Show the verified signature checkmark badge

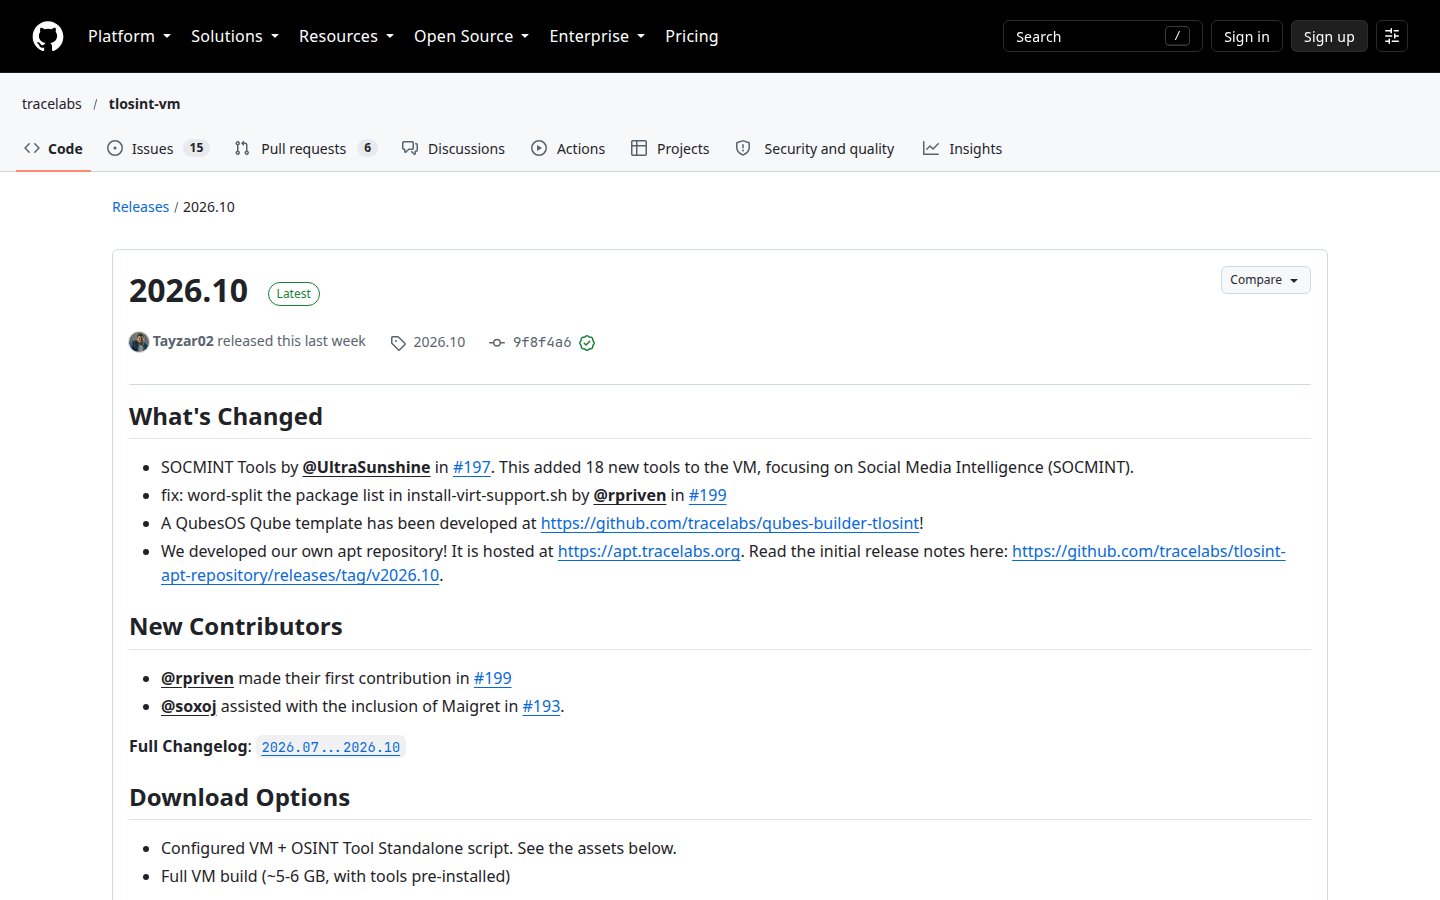(587, 343)
